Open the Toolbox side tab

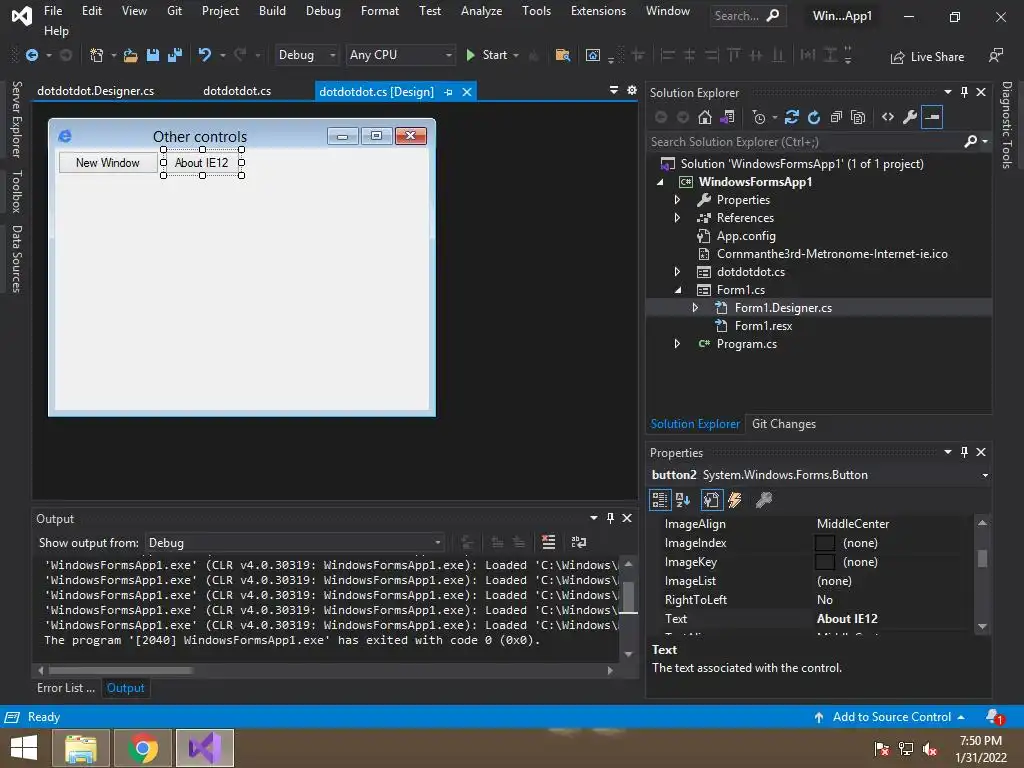pyautogui.click(x=17, y=191)
